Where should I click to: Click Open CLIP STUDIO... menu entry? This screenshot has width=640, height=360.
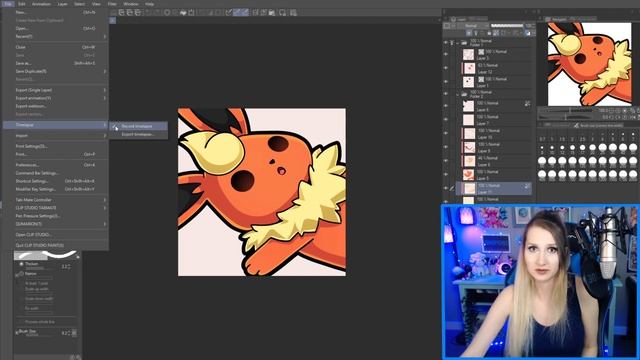pyautogui.click(x=56, y=235)
